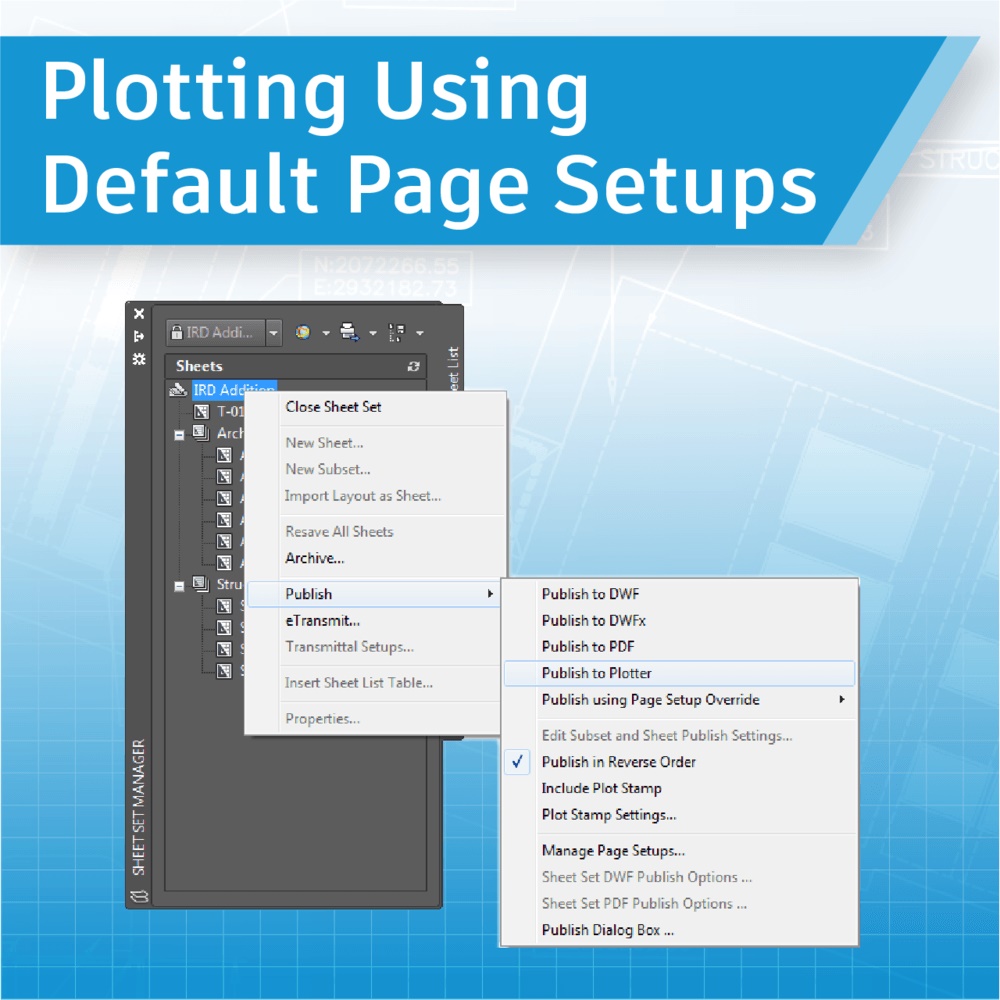Open dropdown arrow next to list icon
1000x1000 pixels.
pyautogui.click(x=420, y=333)
